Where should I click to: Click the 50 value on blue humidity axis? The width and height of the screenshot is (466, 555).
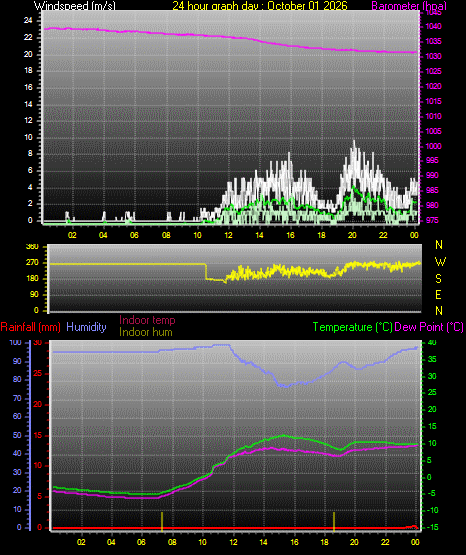17,435
